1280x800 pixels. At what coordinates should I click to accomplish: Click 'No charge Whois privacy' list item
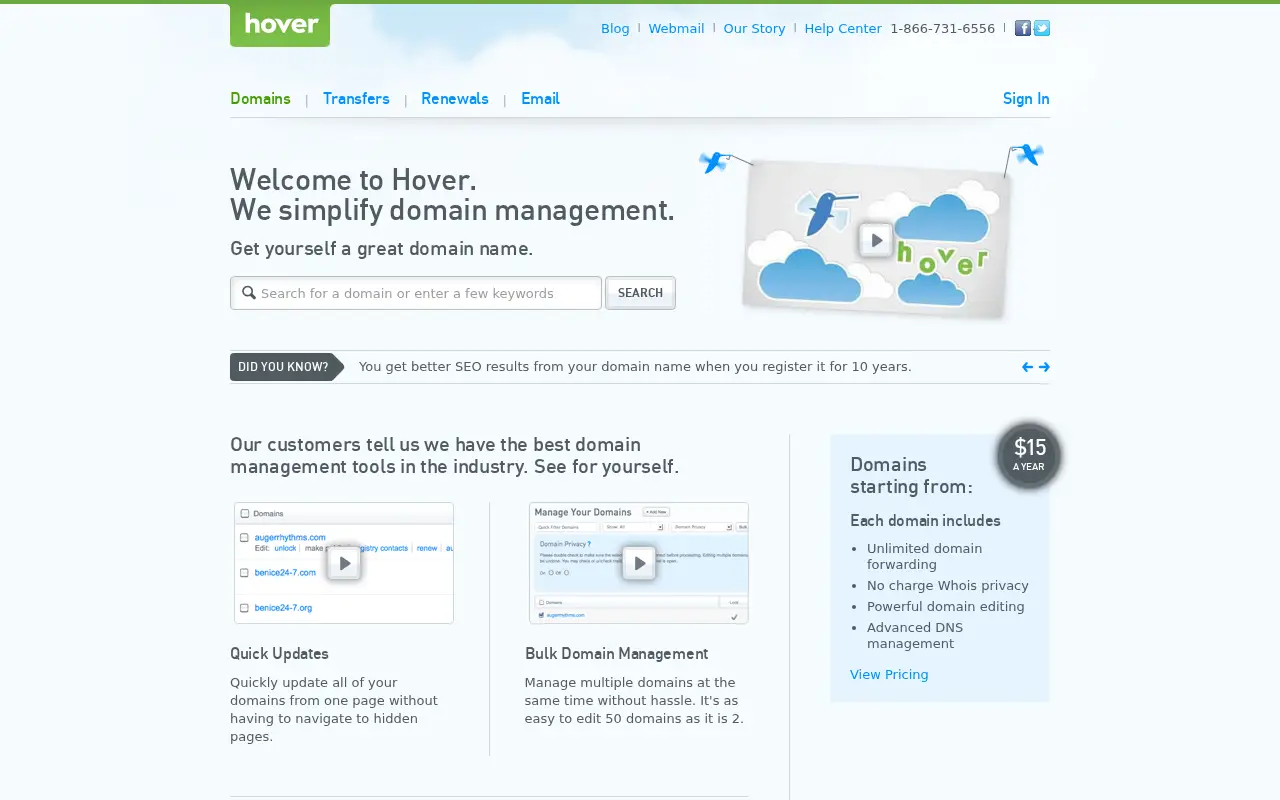tap(948, 586)
